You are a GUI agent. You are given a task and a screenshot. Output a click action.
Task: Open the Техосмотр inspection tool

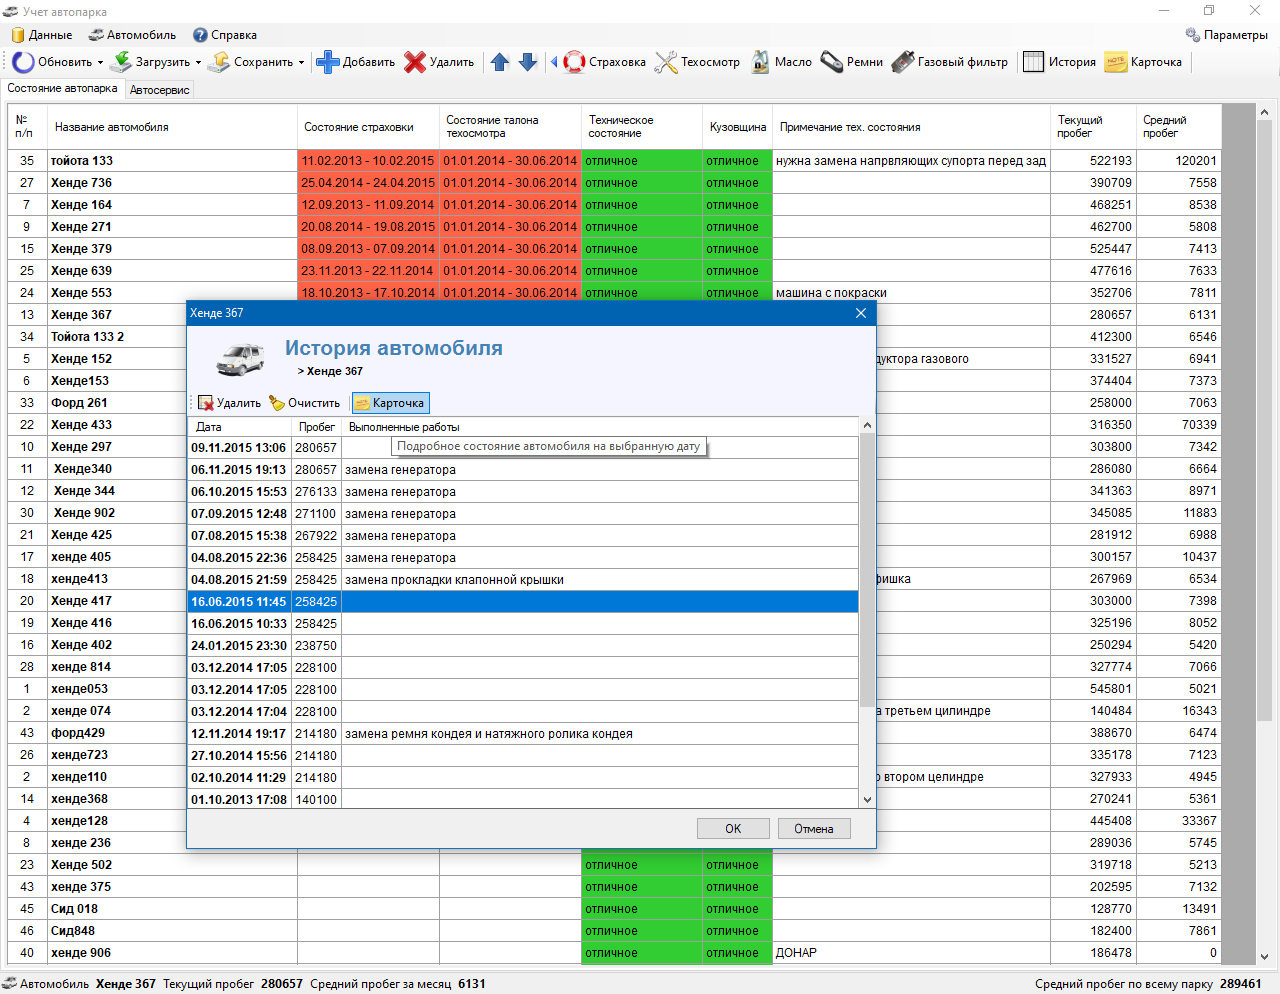click(x=697, y=62)
